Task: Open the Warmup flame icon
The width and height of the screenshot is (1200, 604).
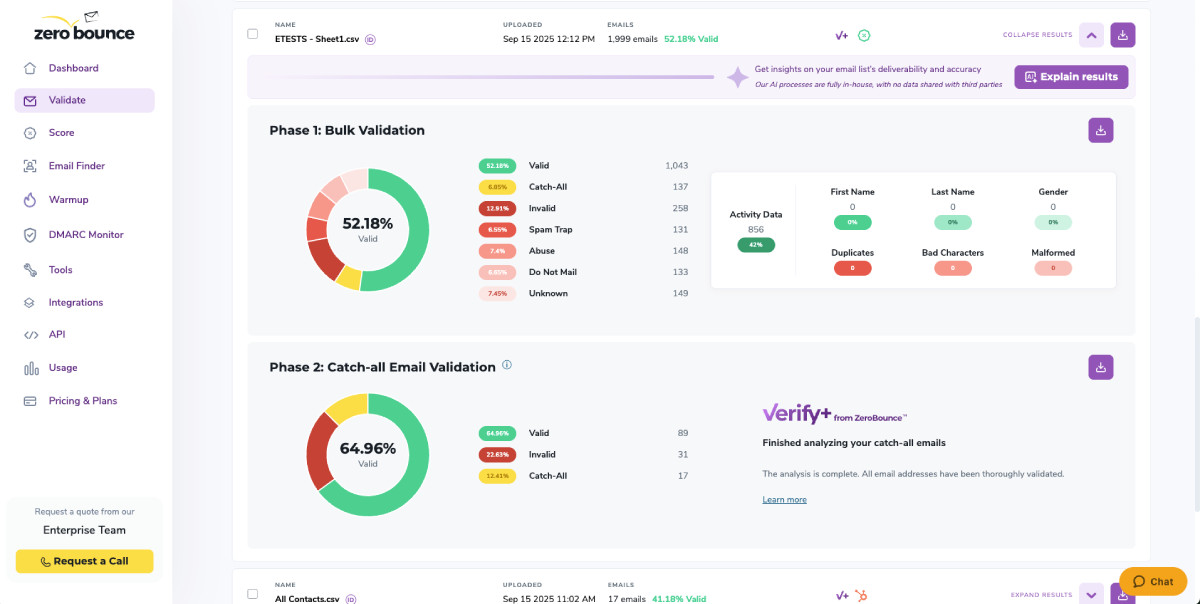Action: tap(29, 199)
